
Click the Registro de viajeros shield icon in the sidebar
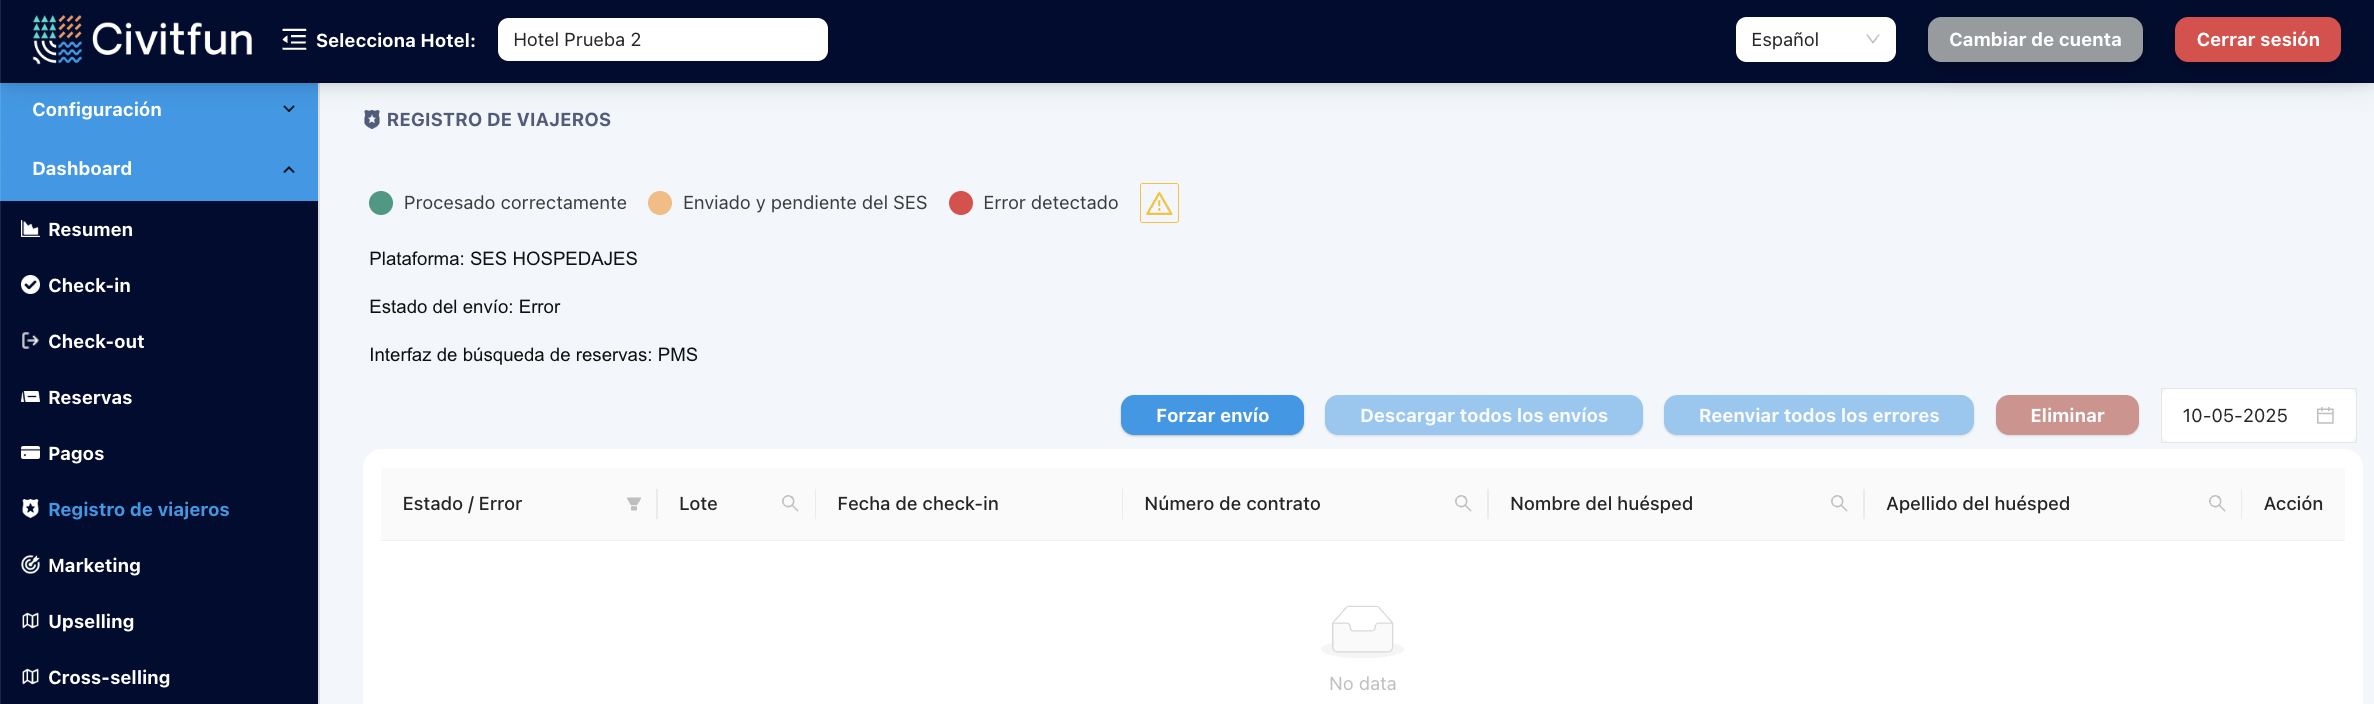(x=31, y=509)
